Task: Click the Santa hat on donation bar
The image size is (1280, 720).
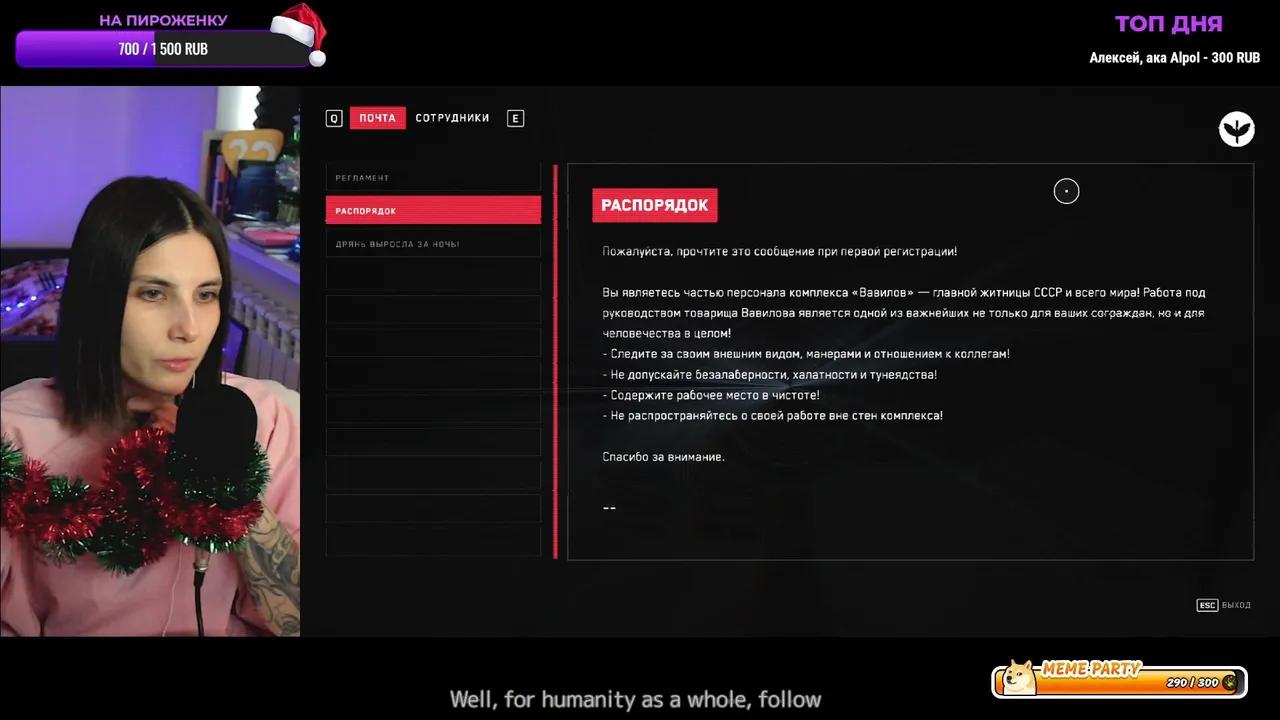Action: point(300,32)
